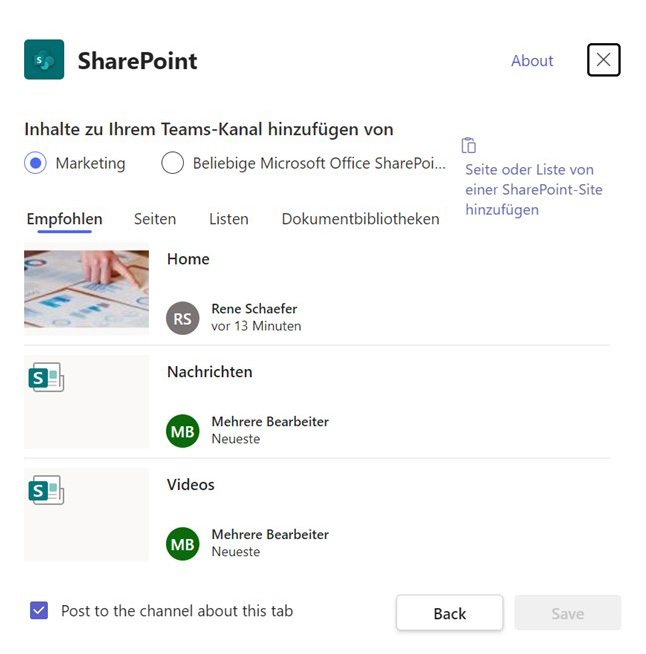Click the 'vor 13 Minuten' timestamp

tap(256, 326)
